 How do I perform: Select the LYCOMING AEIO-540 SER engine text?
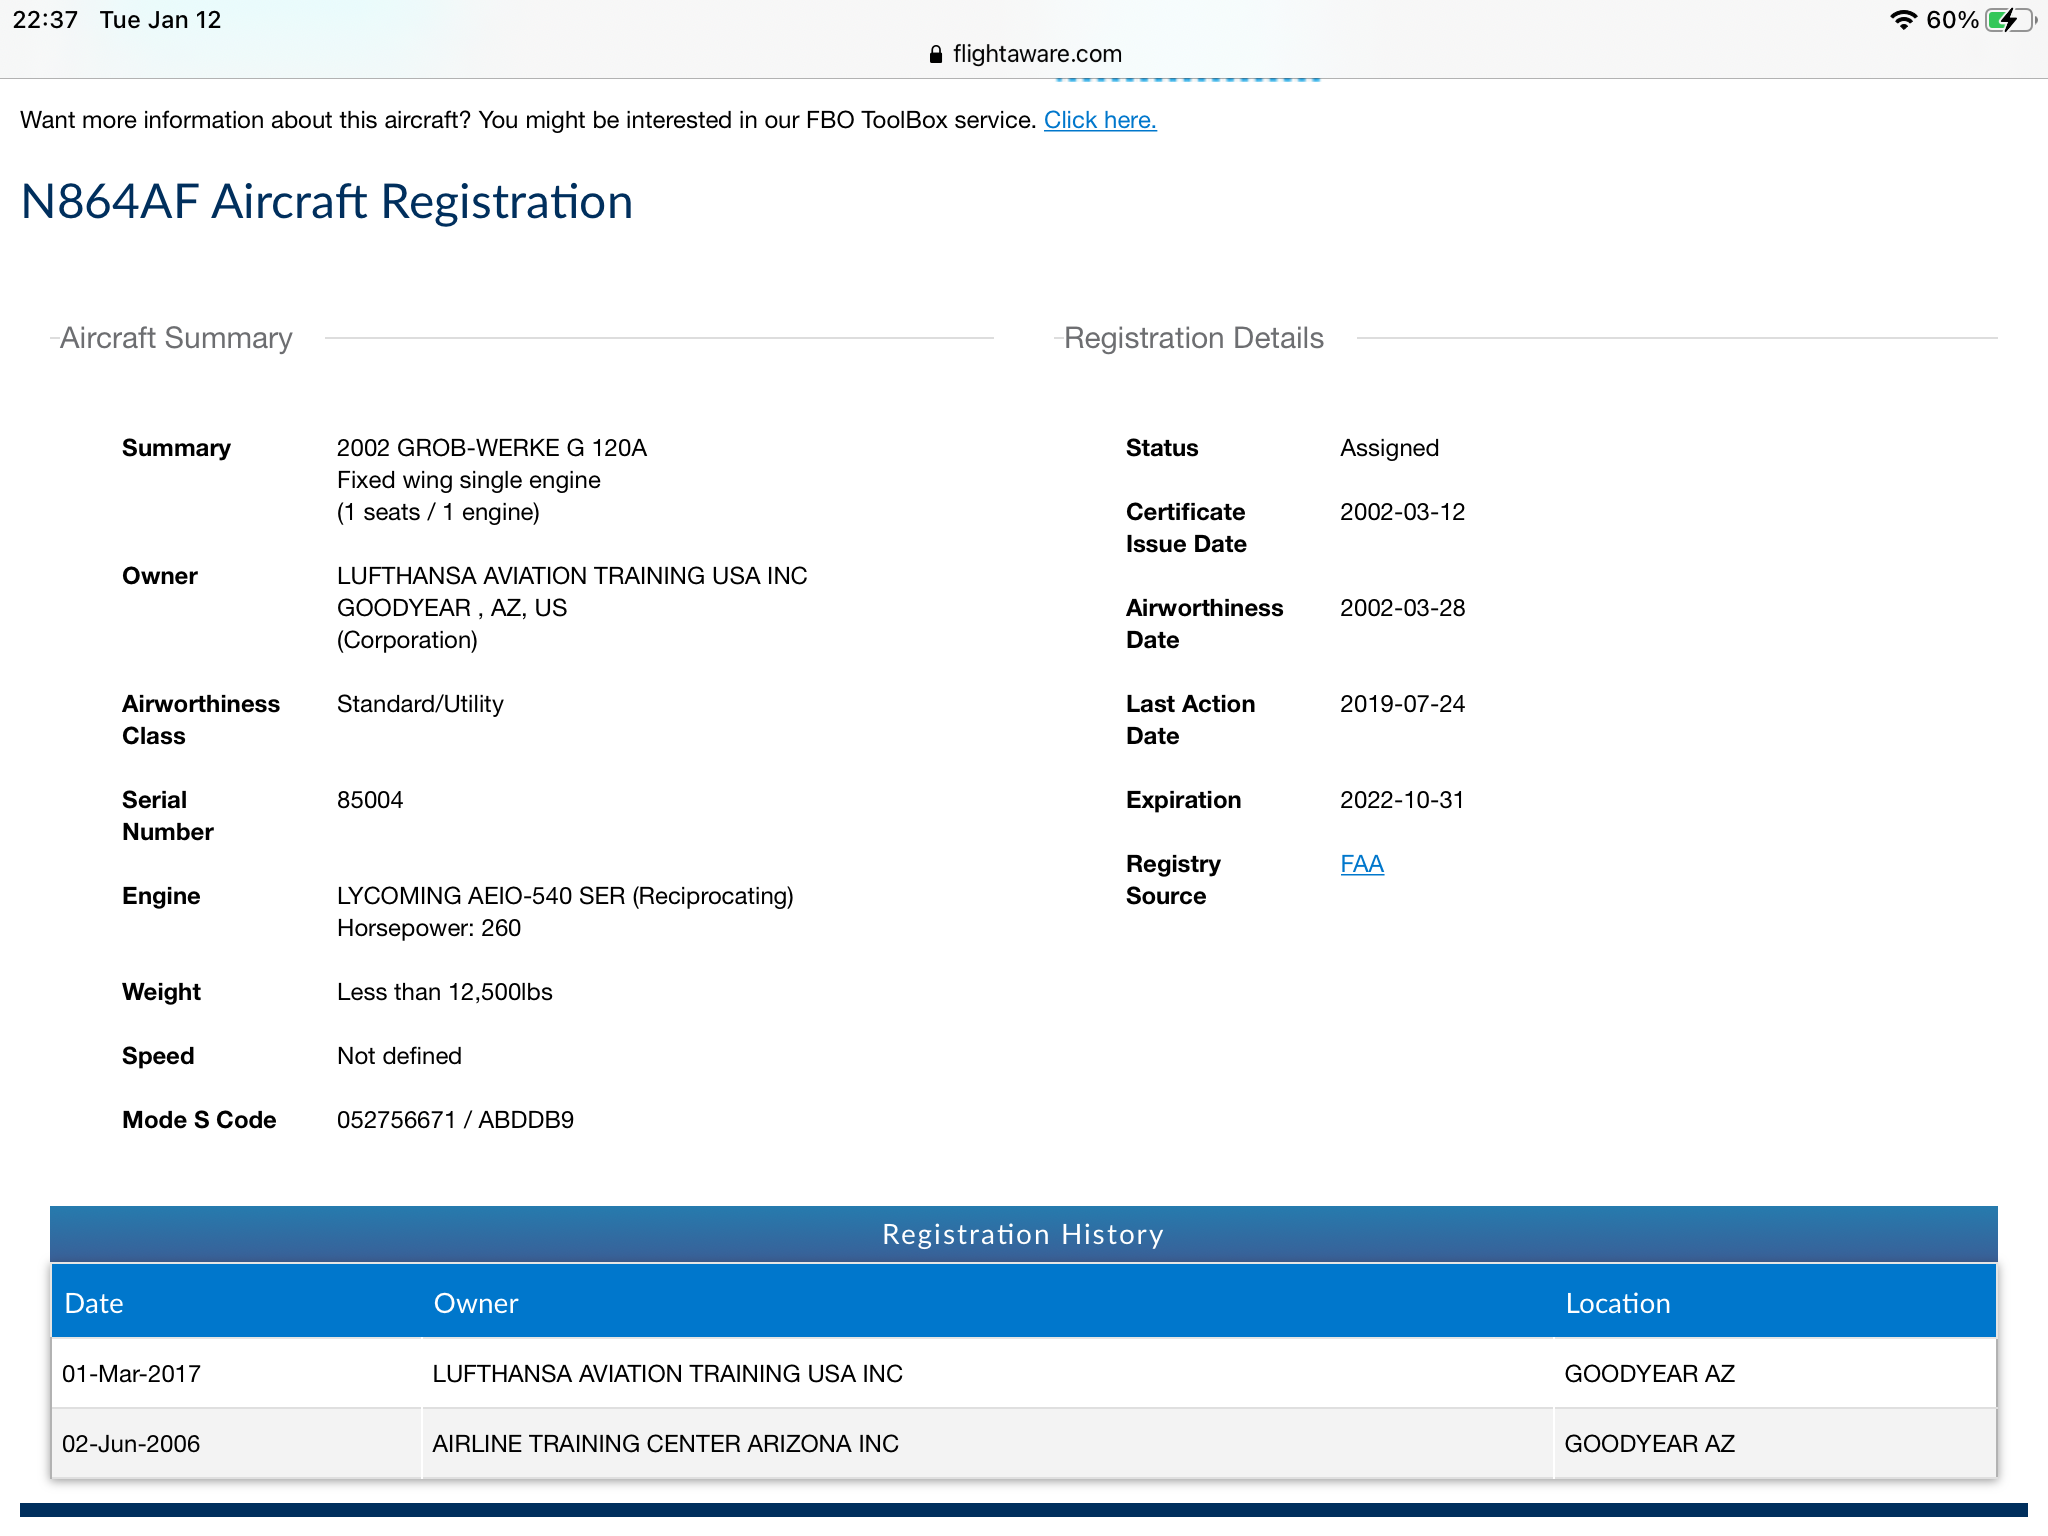click(565, 896)
